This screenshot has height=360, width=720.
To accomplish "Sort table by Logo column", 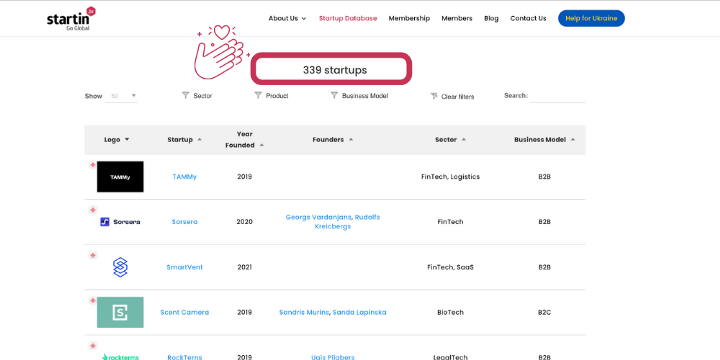I will [117, 140].
